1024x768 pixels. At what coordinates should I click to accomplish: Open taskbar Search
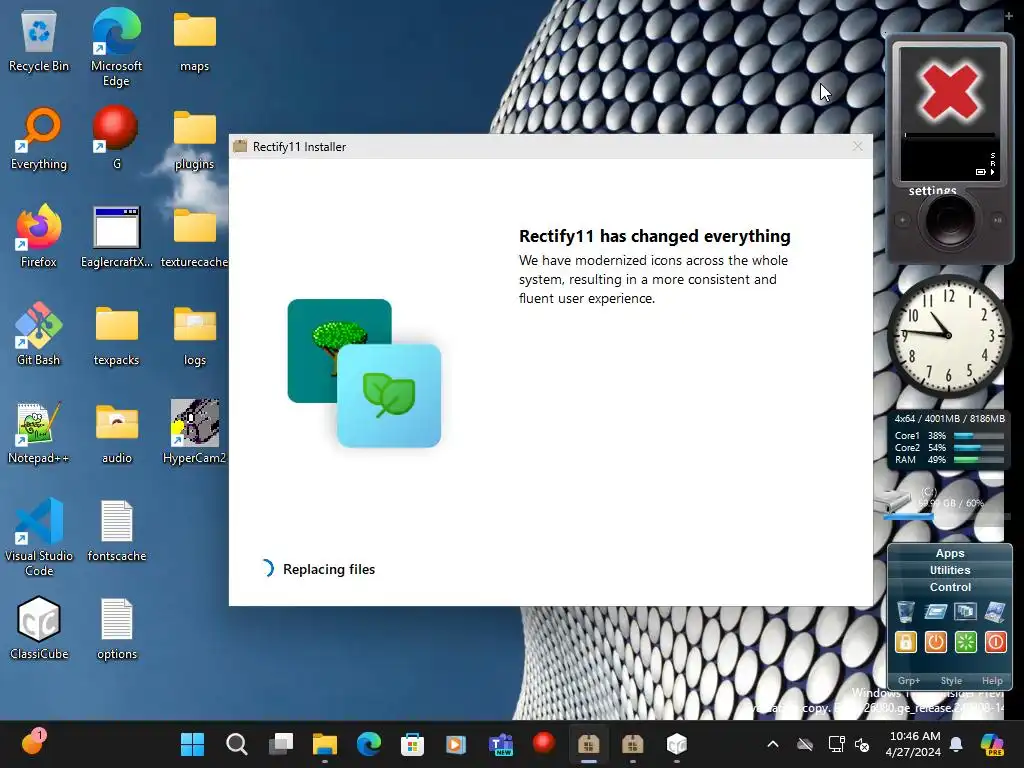236,744
